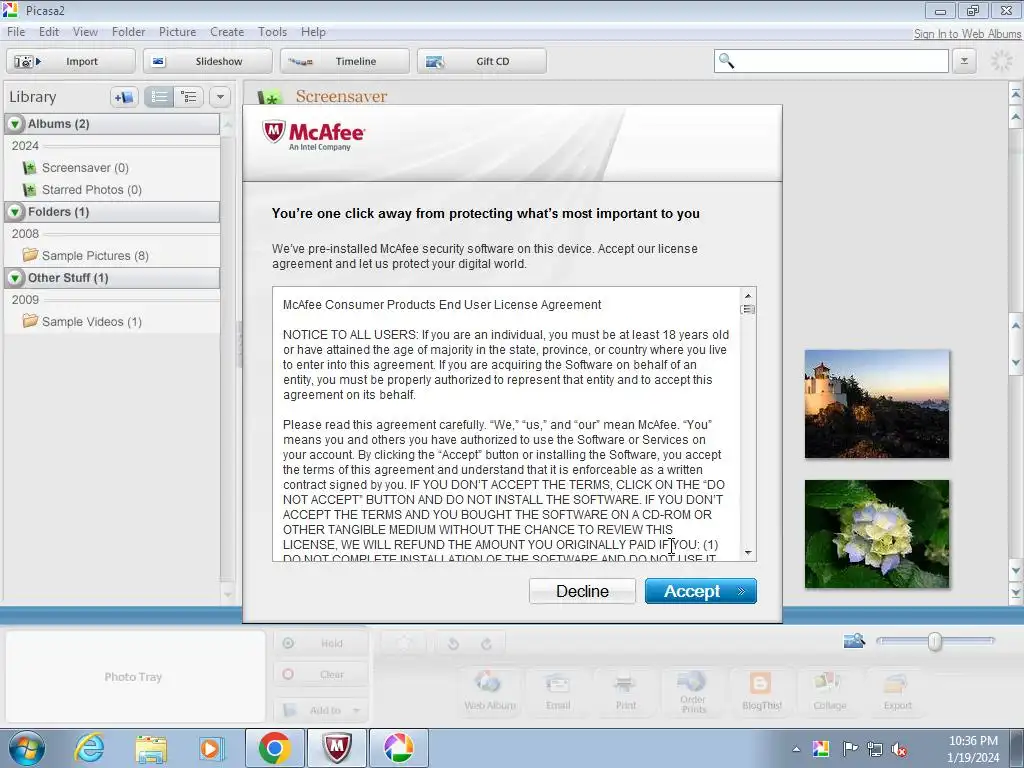Click the BlogThis! icon
Viewport: 1024px width, 768px height.
point(761,691)
